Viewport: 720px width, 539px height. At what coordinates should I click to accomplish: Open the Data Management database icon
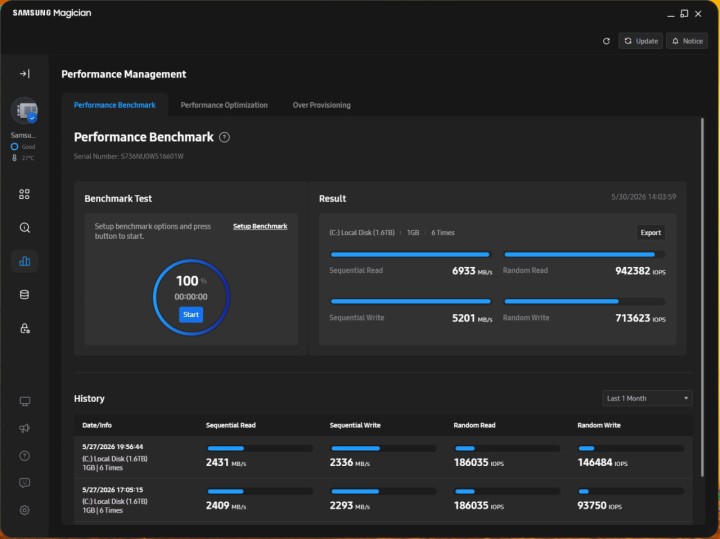pos(24,295)
